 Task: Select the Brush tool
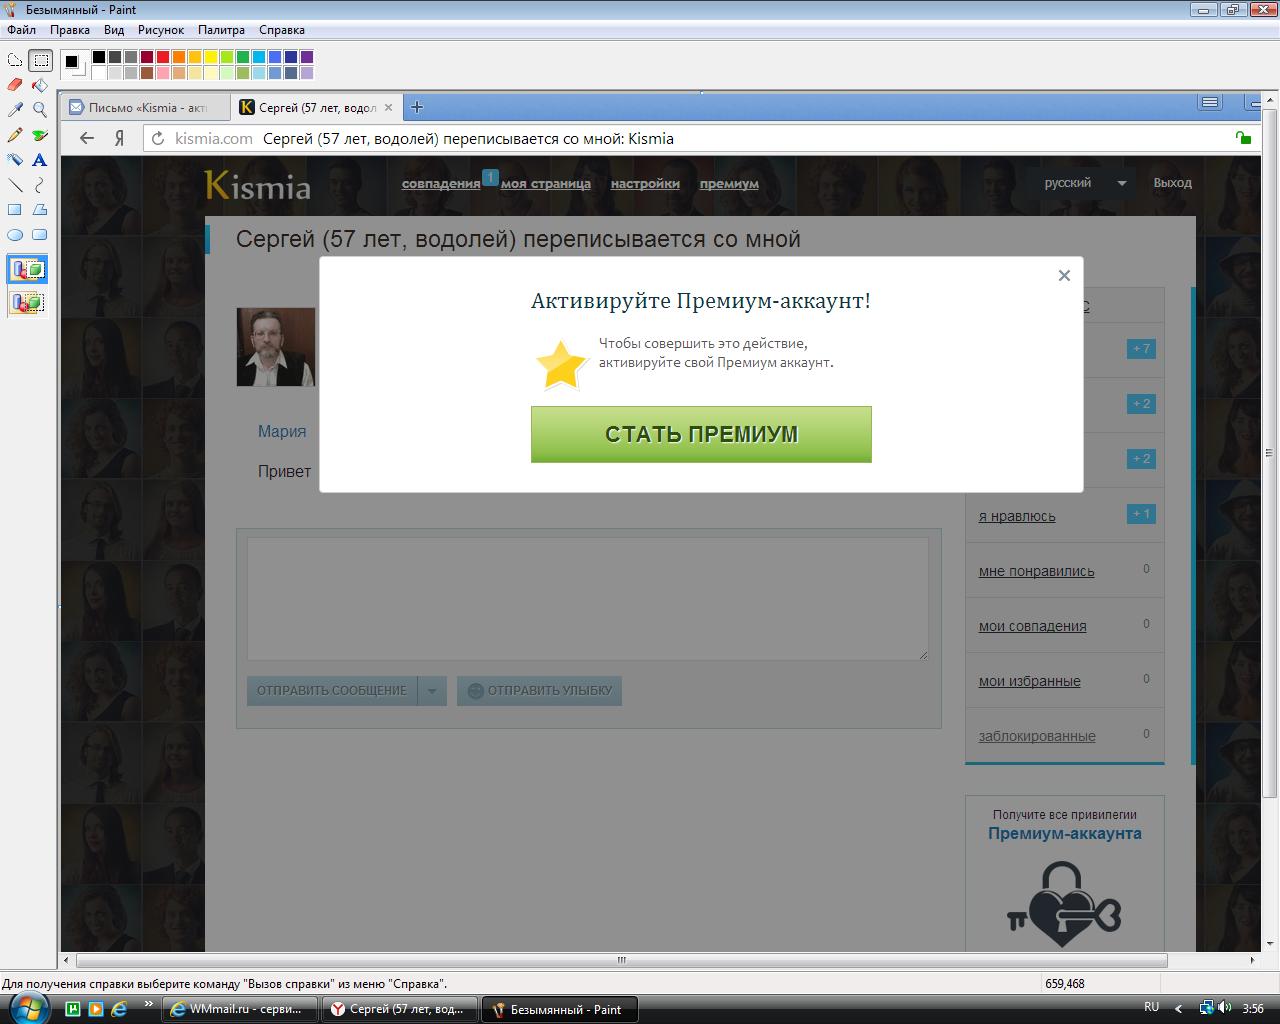(40, 135)
